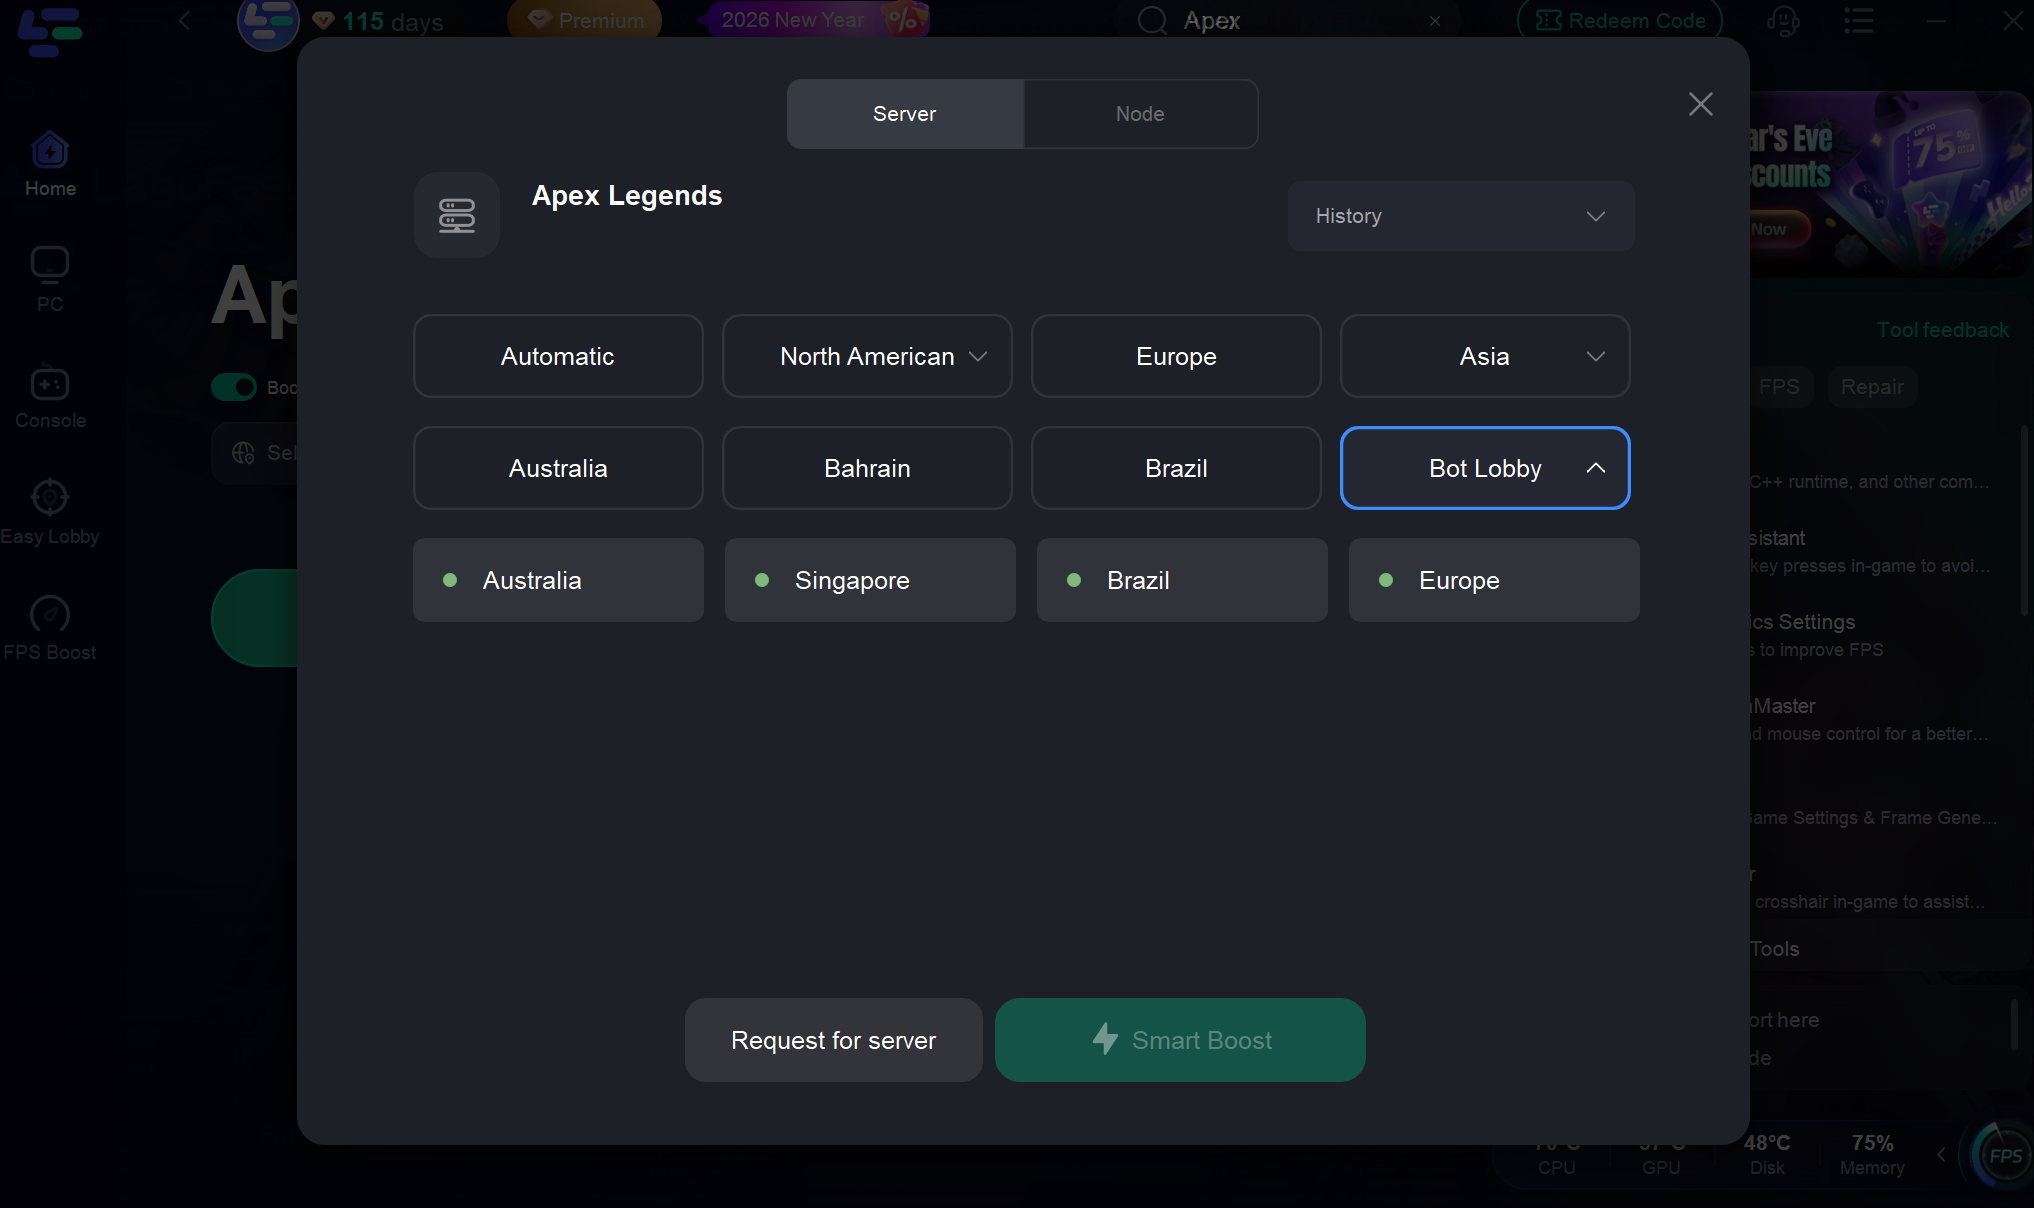Viewport: 2034px width, 1208px height.
Task: Collapse the Bot Lobby expander
Action: click(x=1595, y=468)
